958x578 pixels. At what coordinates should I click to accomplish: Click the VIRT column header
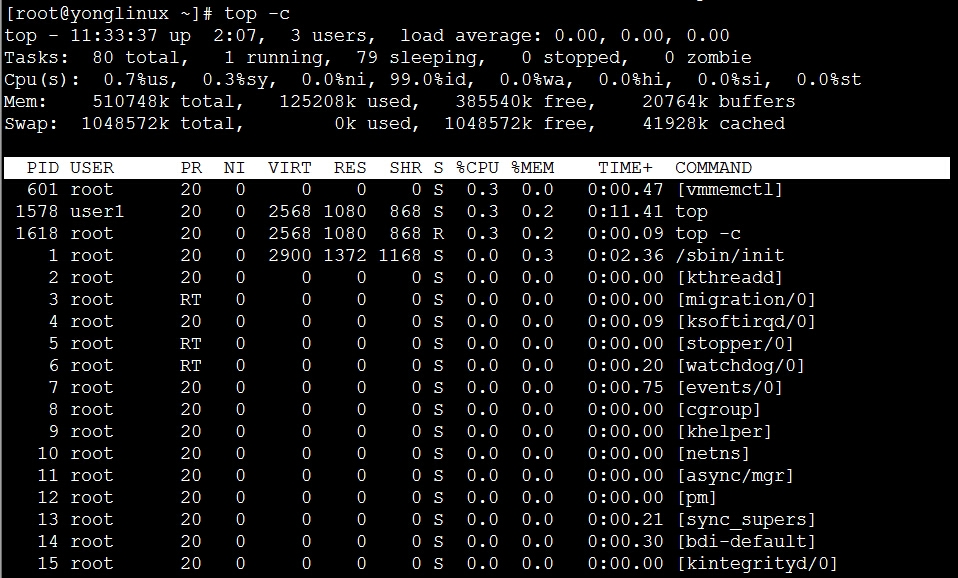click(x=290, y=167)
